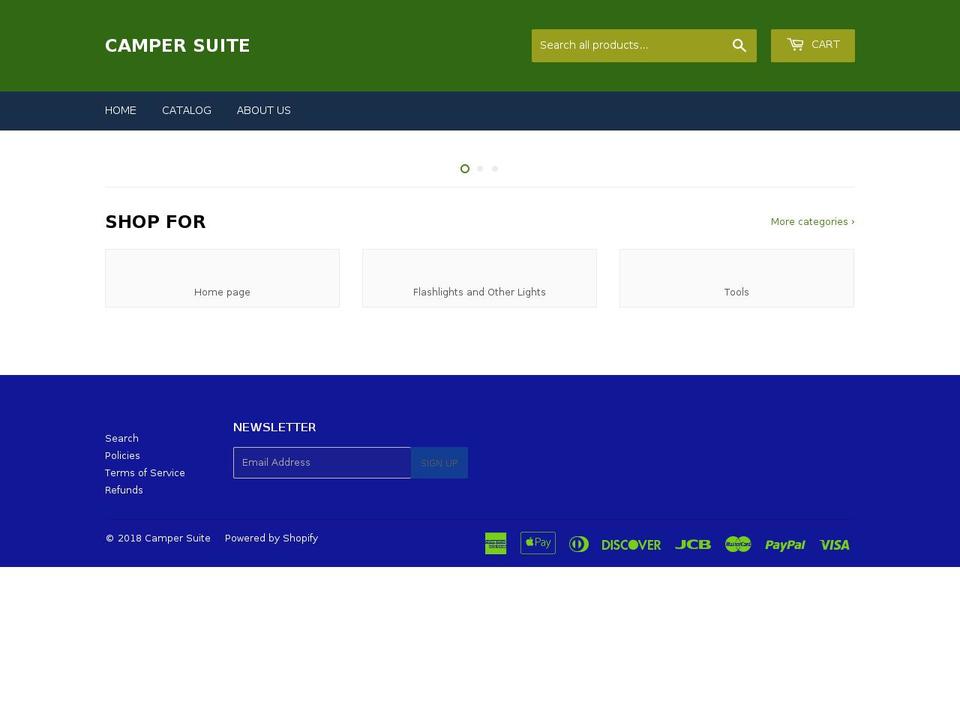The width and height of the screenshot is (960, 720).
Task: Click the Shop For heading
Action: (x=156, y=222)
